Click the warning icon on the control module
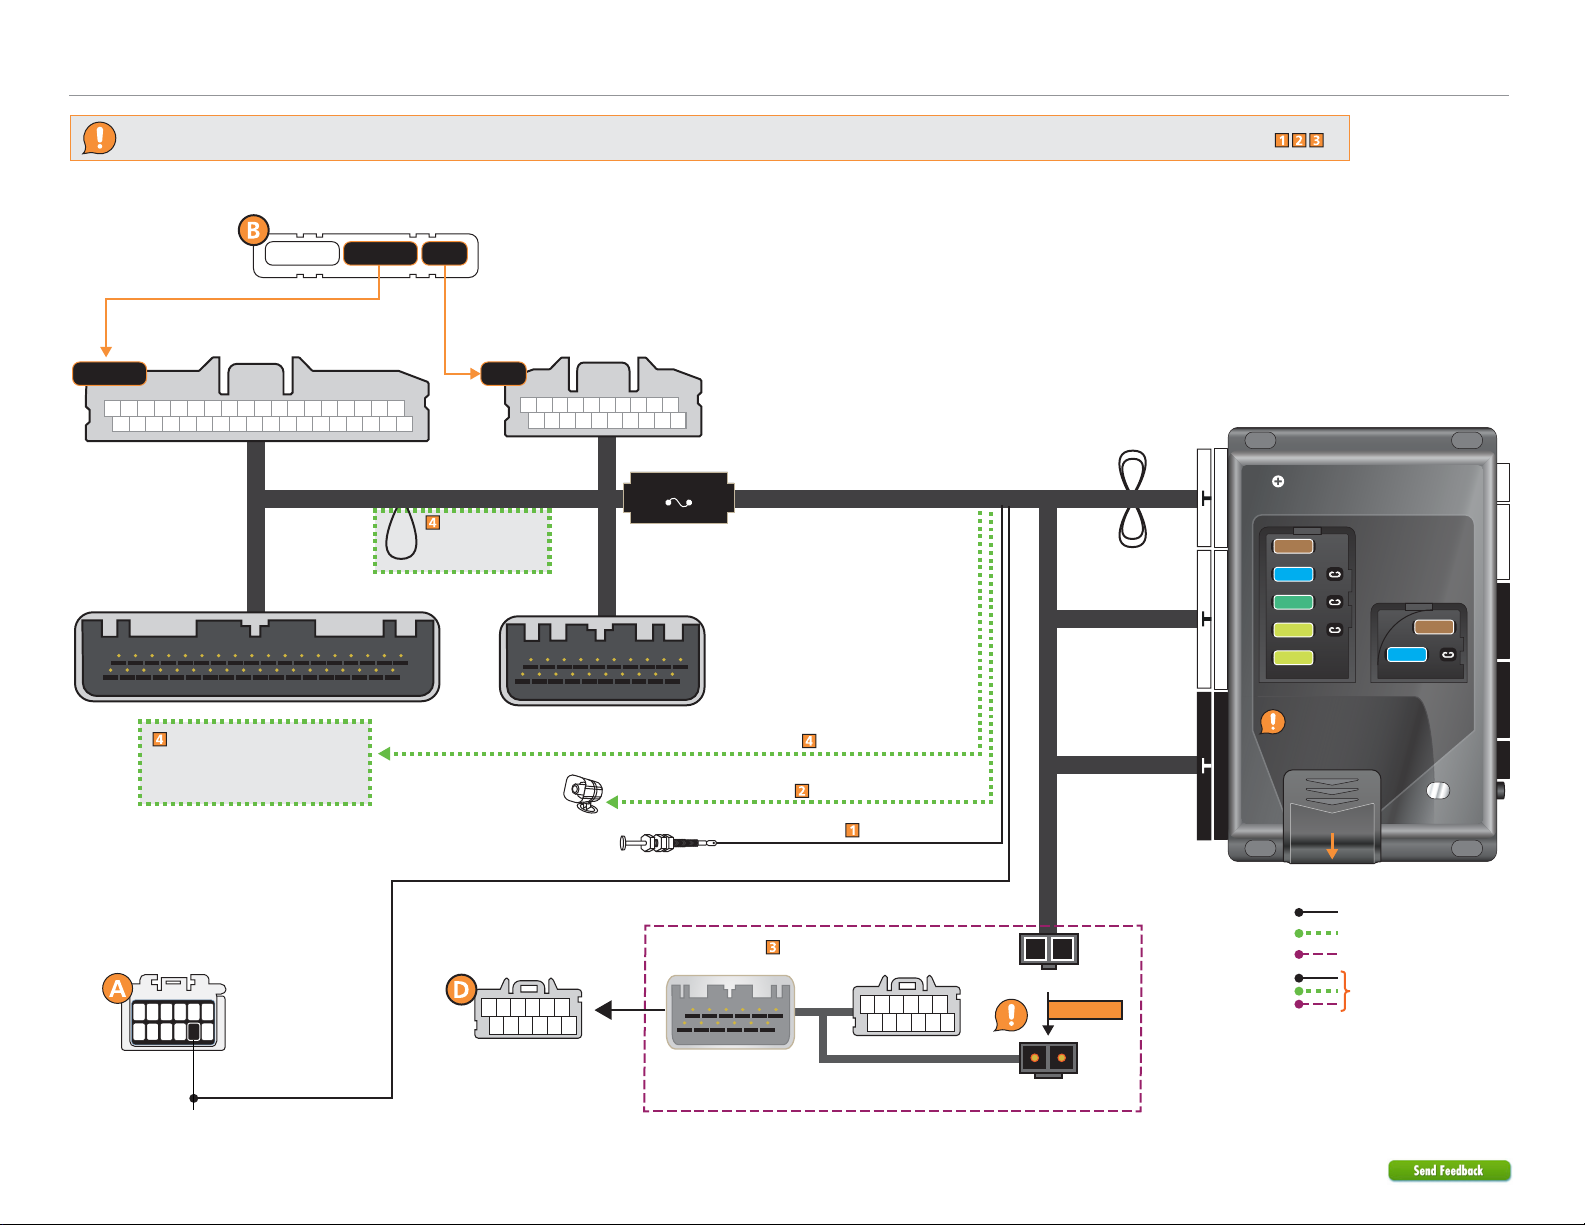This screenshot has height=1225, width=1585. [1273, 721]
